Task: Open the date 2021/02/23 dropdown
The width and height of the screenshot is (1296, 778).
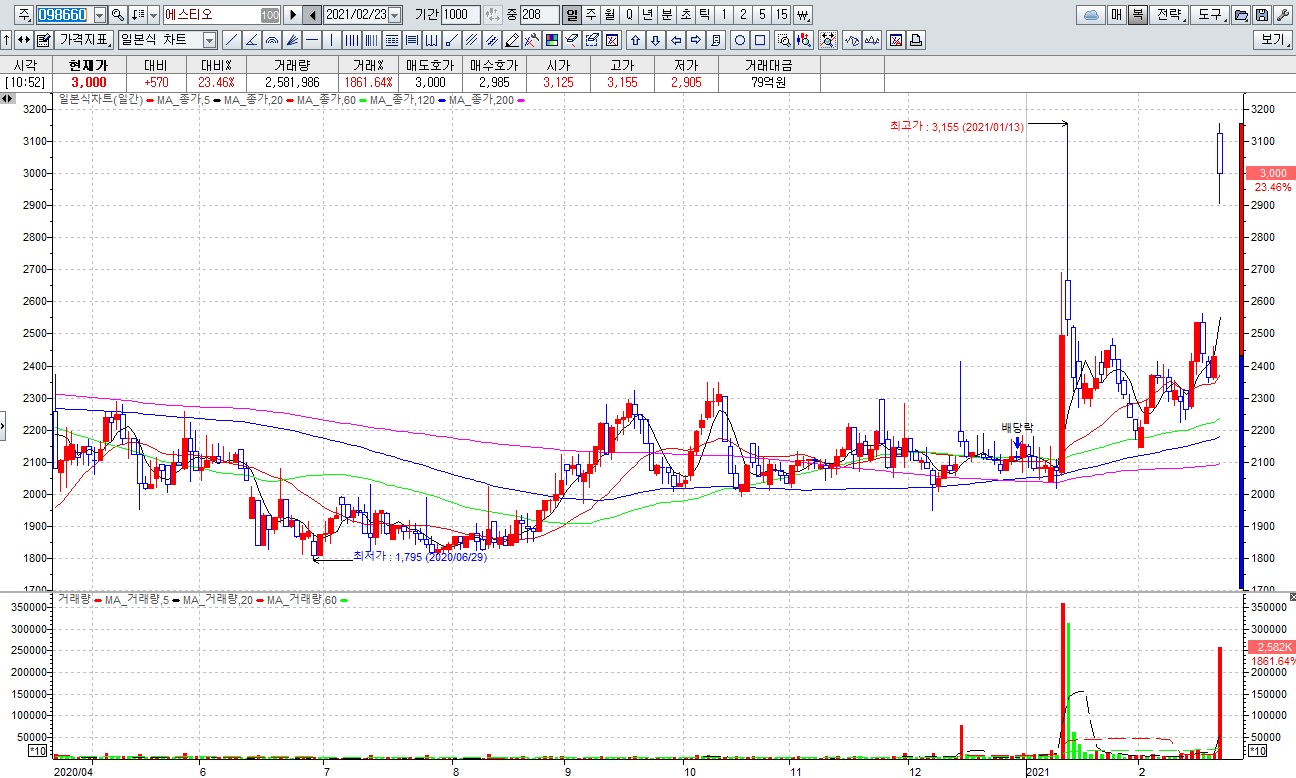Action: (394, 15)
